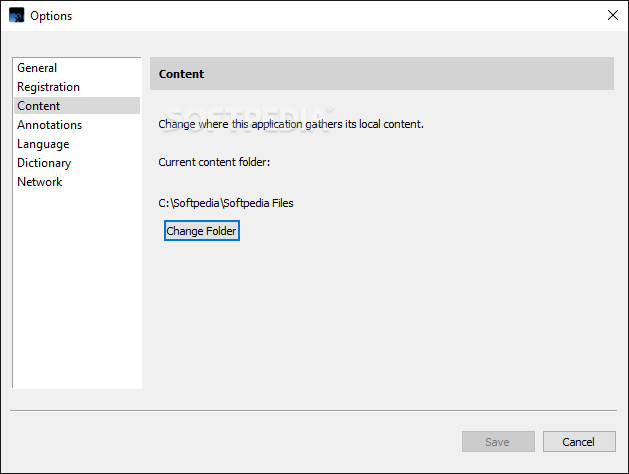Image resolution: width=629 pixels, height=474 pixels.
Task: Open the General options page
Action: (x=37, y=68)
